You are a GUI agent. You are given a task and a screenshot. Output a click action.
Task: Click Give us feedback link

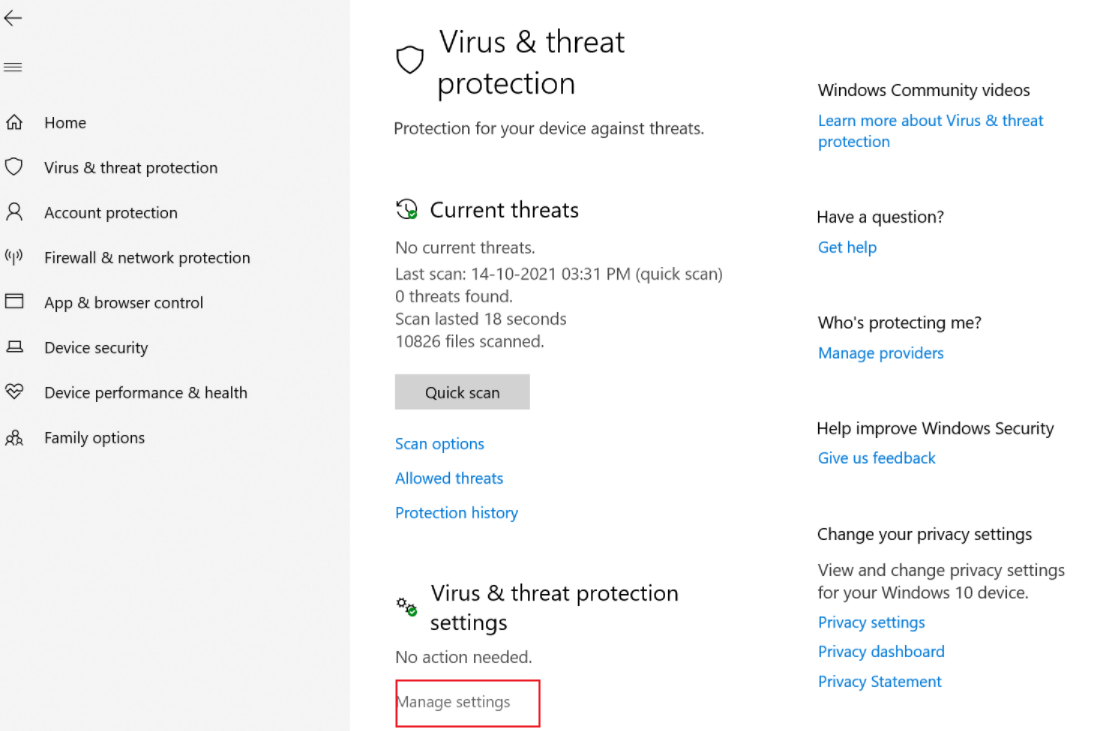pyautogui.click(x=876, y=458)
